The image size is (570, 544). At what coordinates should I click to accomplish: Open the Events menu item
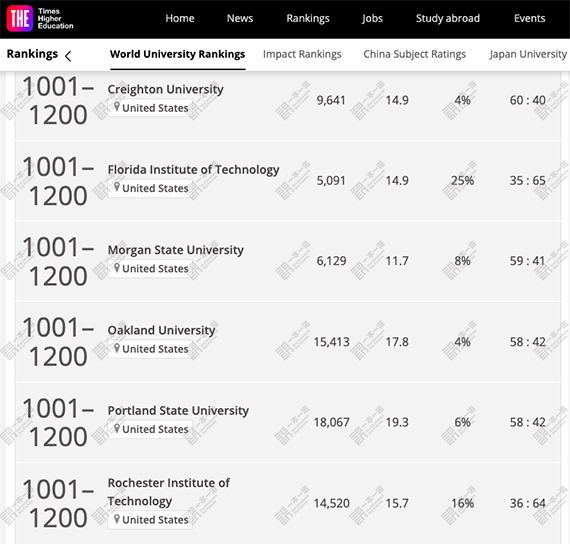point(530,18)
